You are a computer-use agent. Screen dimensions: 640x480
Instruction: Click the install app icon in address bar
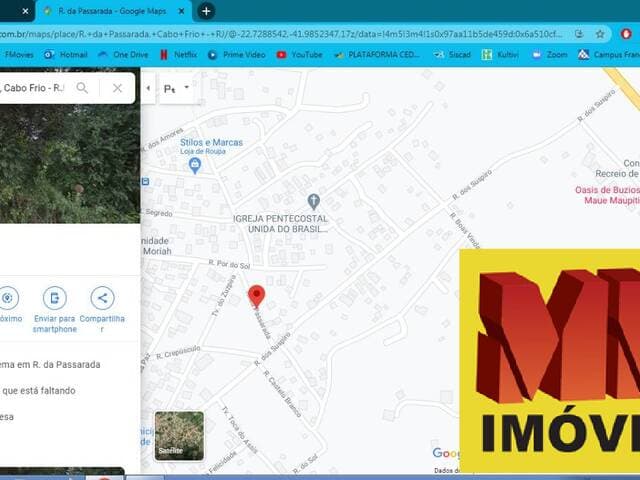579,34
